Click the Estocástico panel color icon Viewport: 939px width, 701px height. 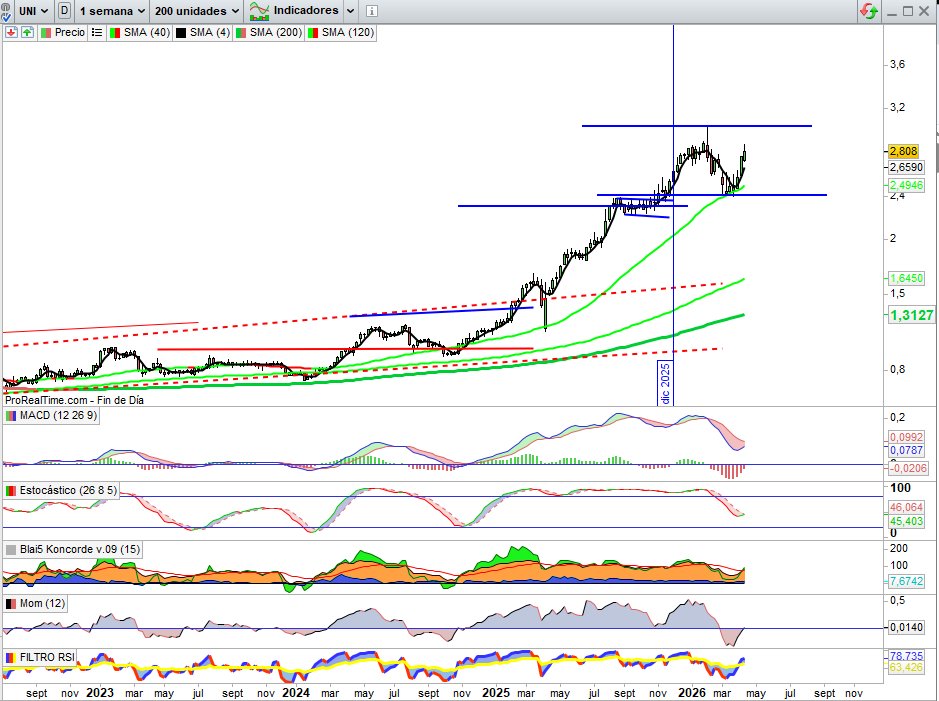pos(11,490)
